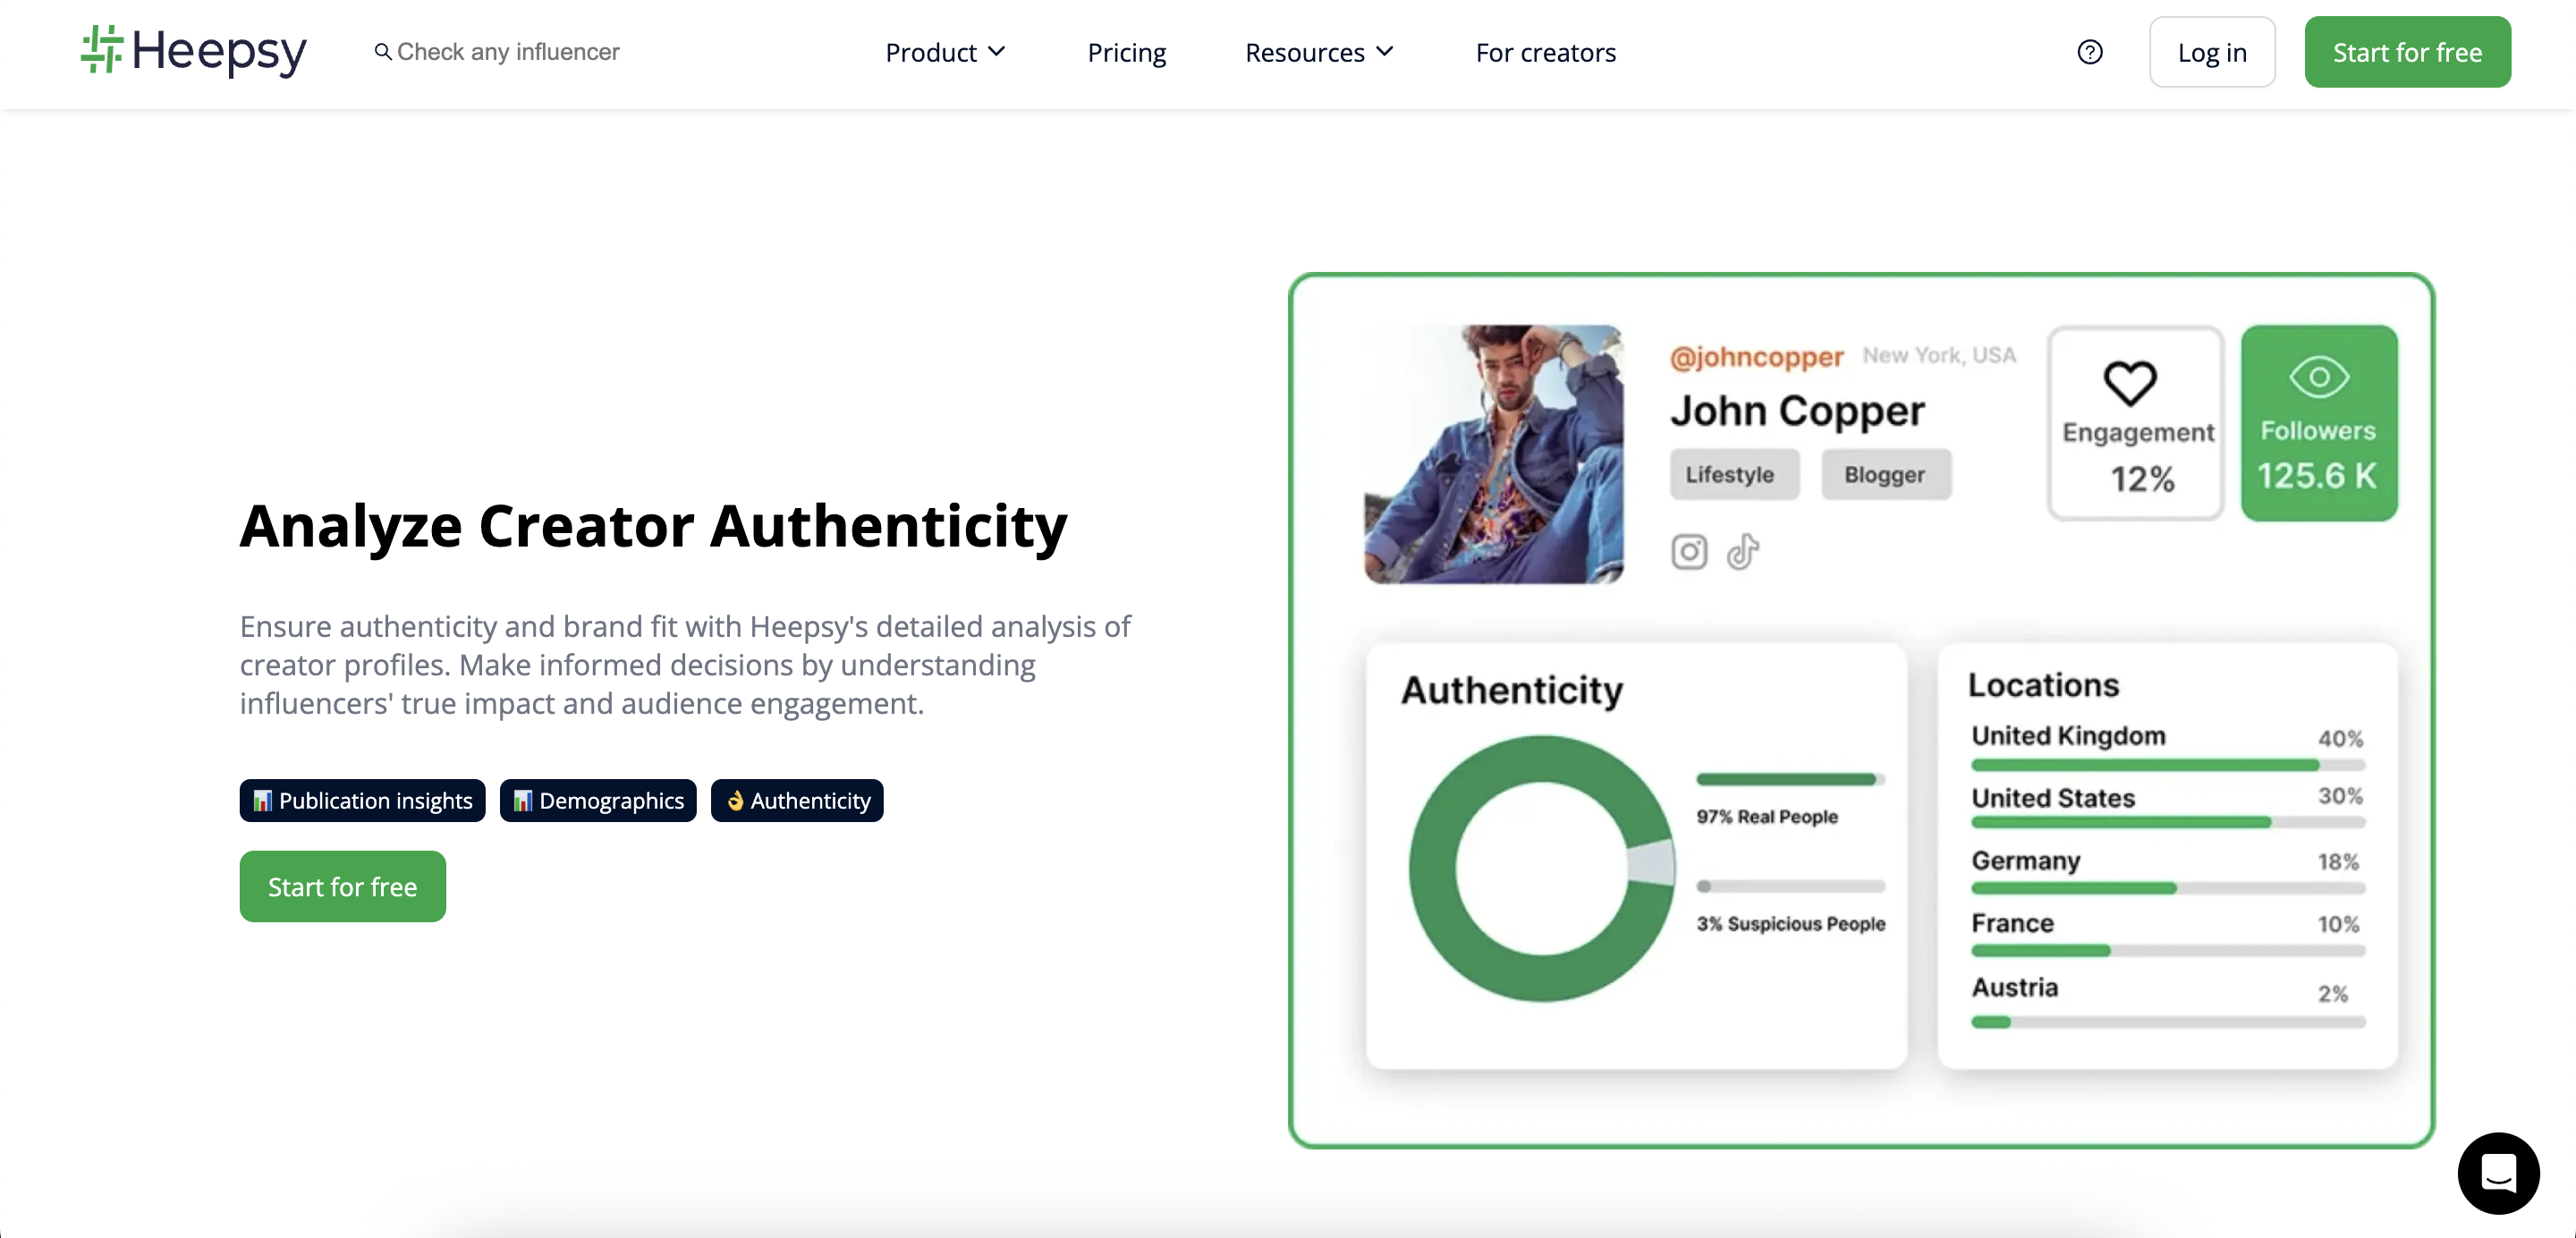Focus the Check any influencer search field

[508, 52]
